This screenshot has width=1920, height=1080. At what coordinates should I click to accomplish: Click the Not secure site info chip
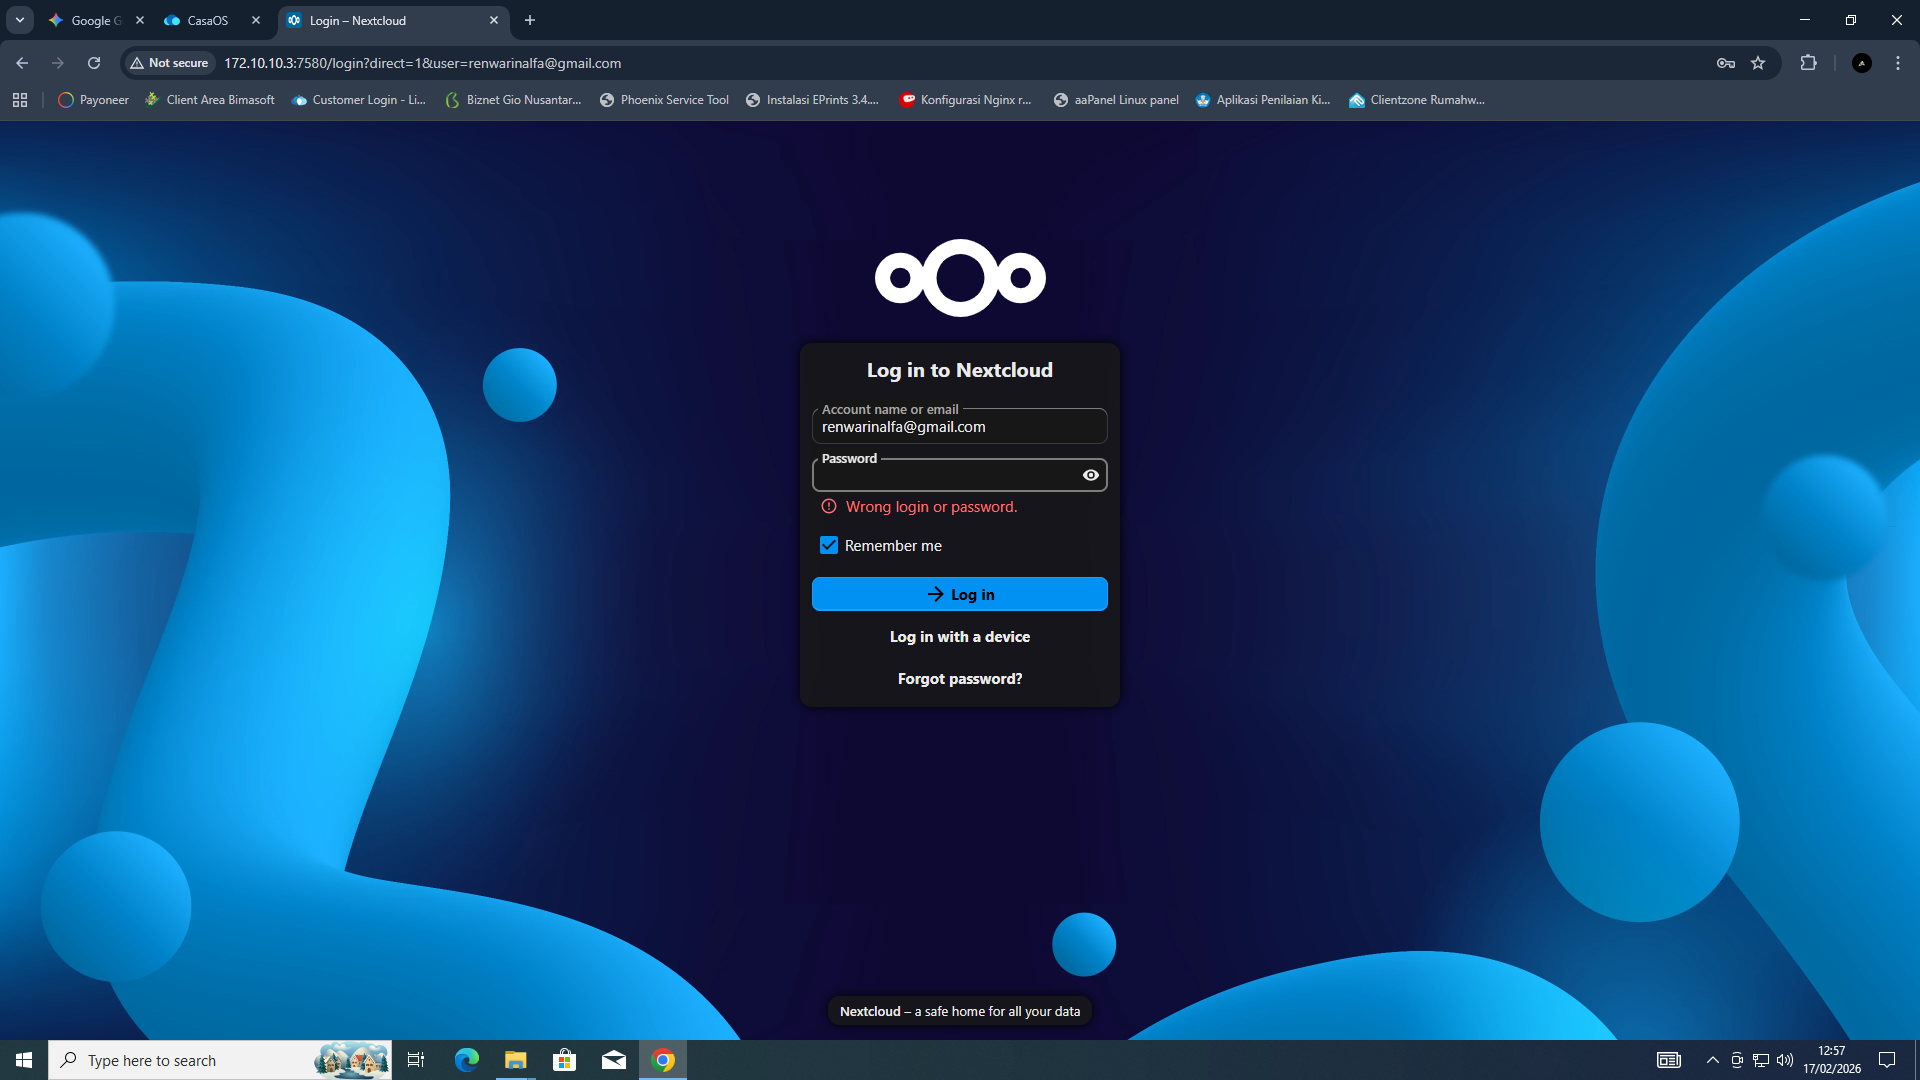[x=169, y=63]
